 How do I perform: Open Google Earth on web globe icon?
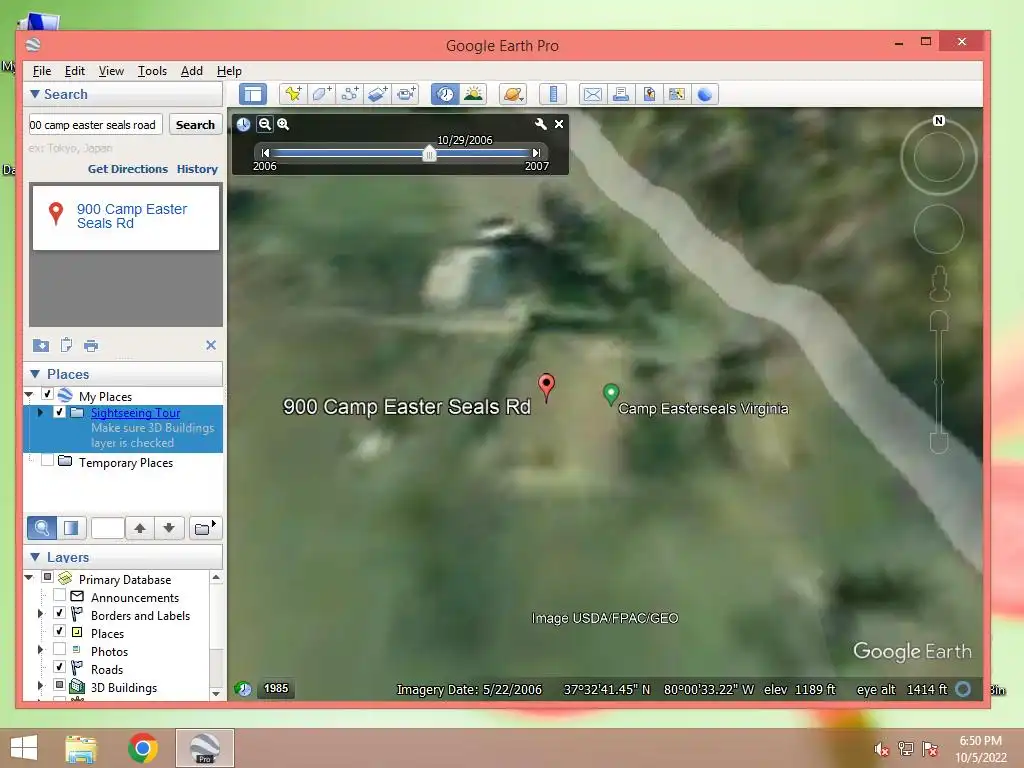pyautogui.click(x=705, y=94)
